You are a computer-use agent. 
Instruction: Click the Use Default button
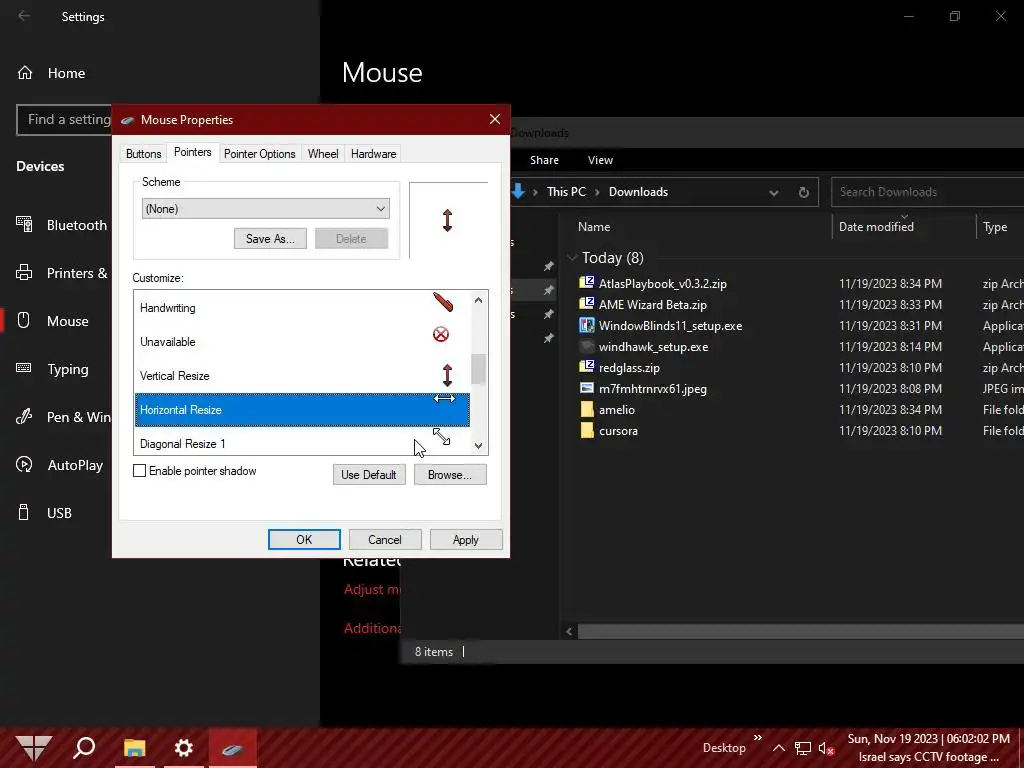pos(369,475)
